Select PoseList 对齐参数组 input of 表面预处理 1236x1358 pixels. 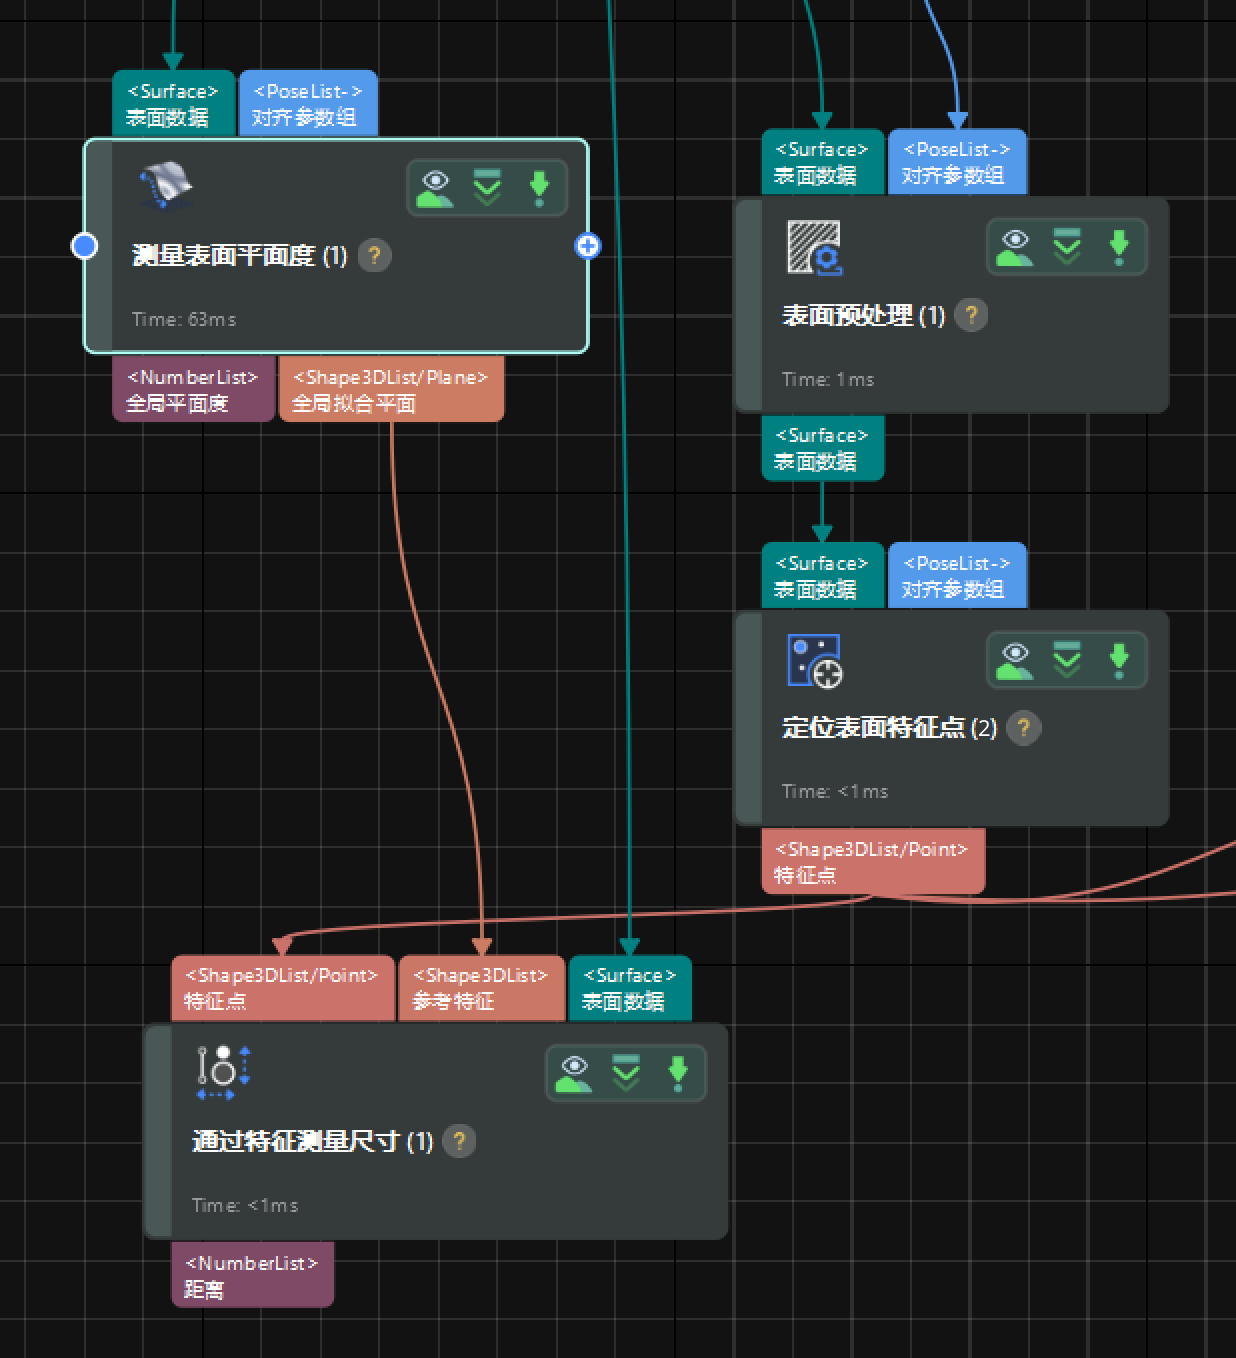coord(957,162)
